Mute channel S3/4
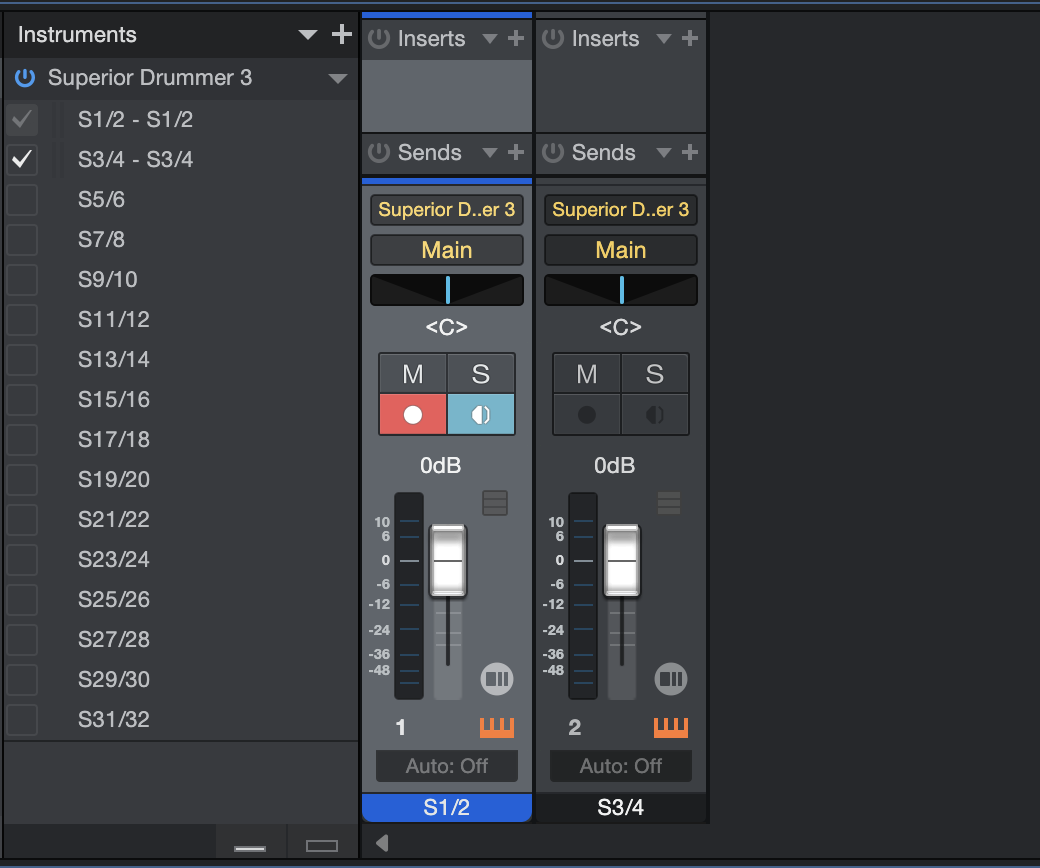Screen dimensions: 1040x868 [587, 374]
